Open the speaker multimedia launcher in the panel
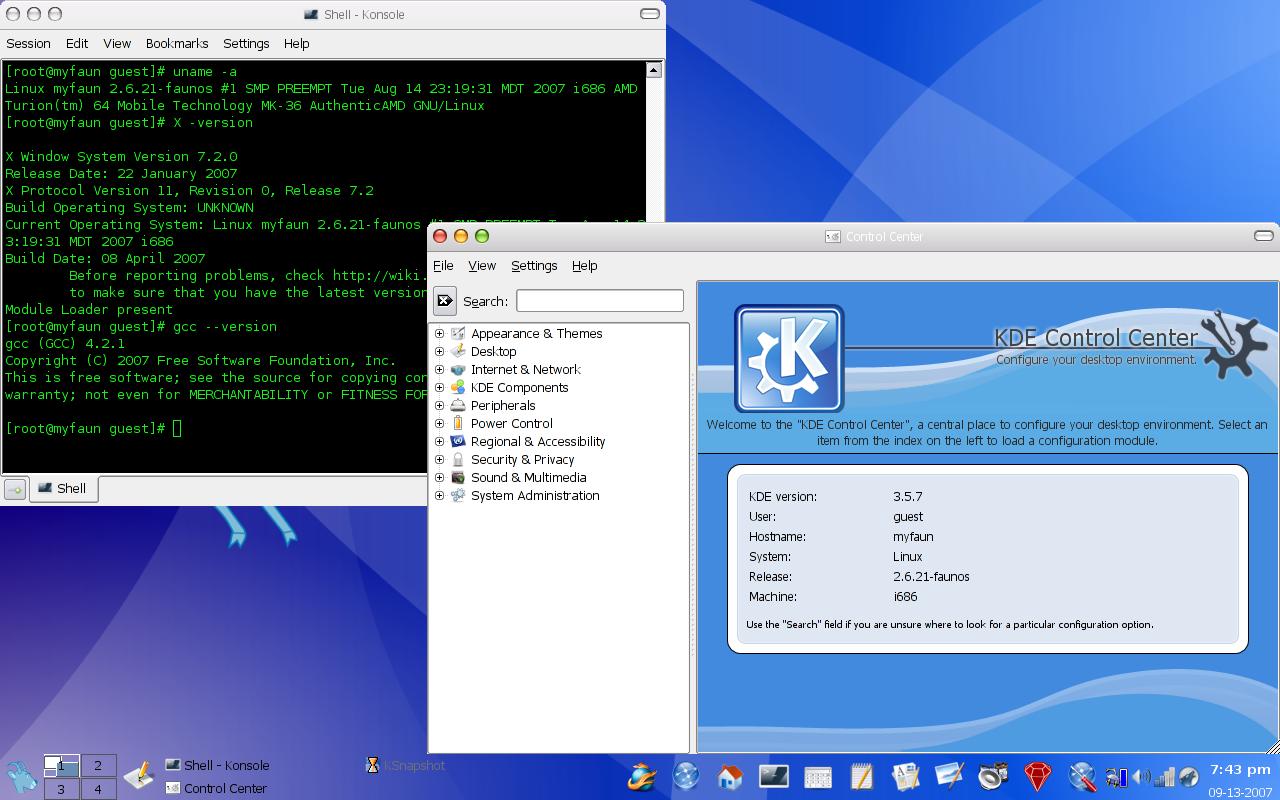 pos(993,776)
